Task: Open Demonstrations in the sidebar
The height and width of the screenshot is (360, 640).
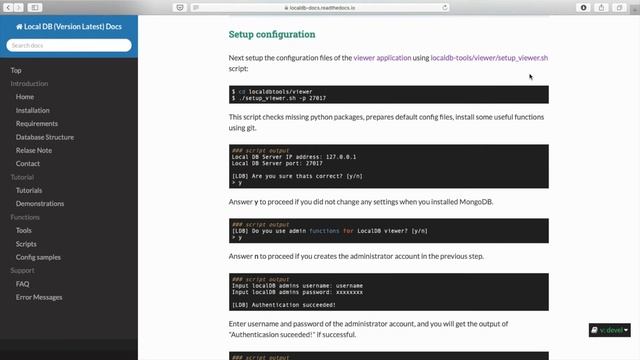Action: (40, 204)
